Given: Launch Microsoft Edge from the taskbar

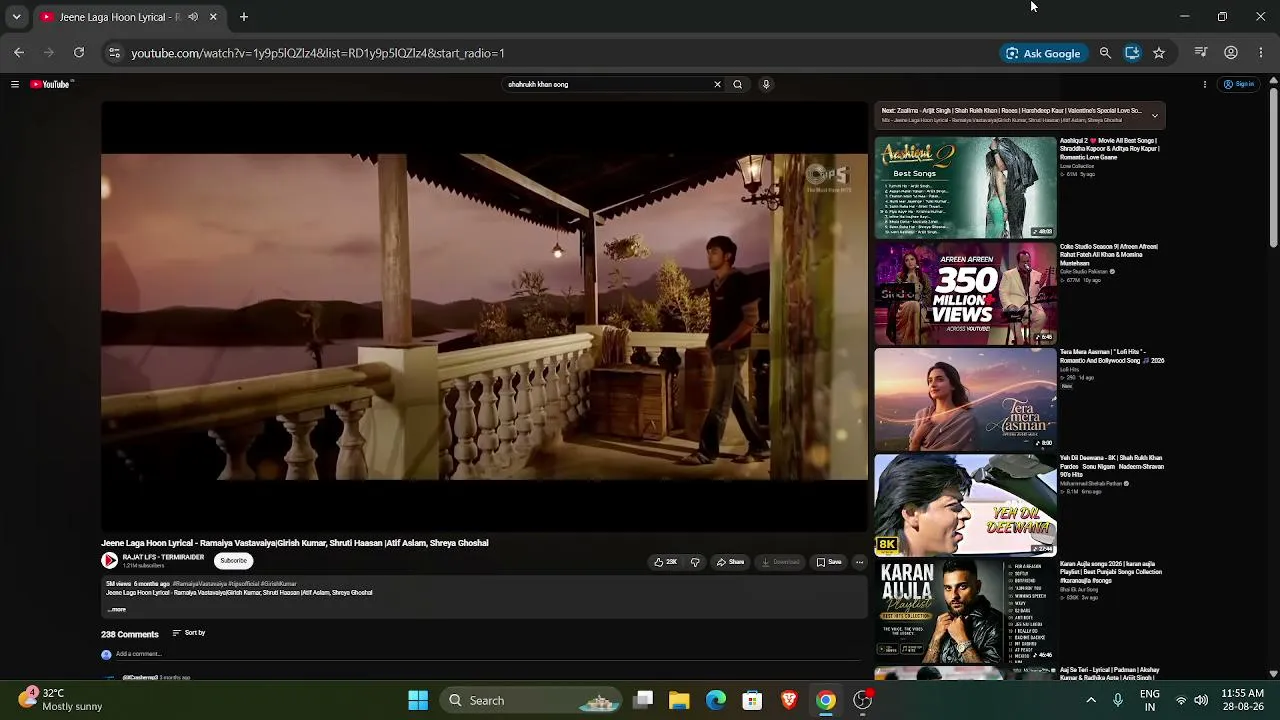Looking at the screenshot, I should [x=716, y=700].
